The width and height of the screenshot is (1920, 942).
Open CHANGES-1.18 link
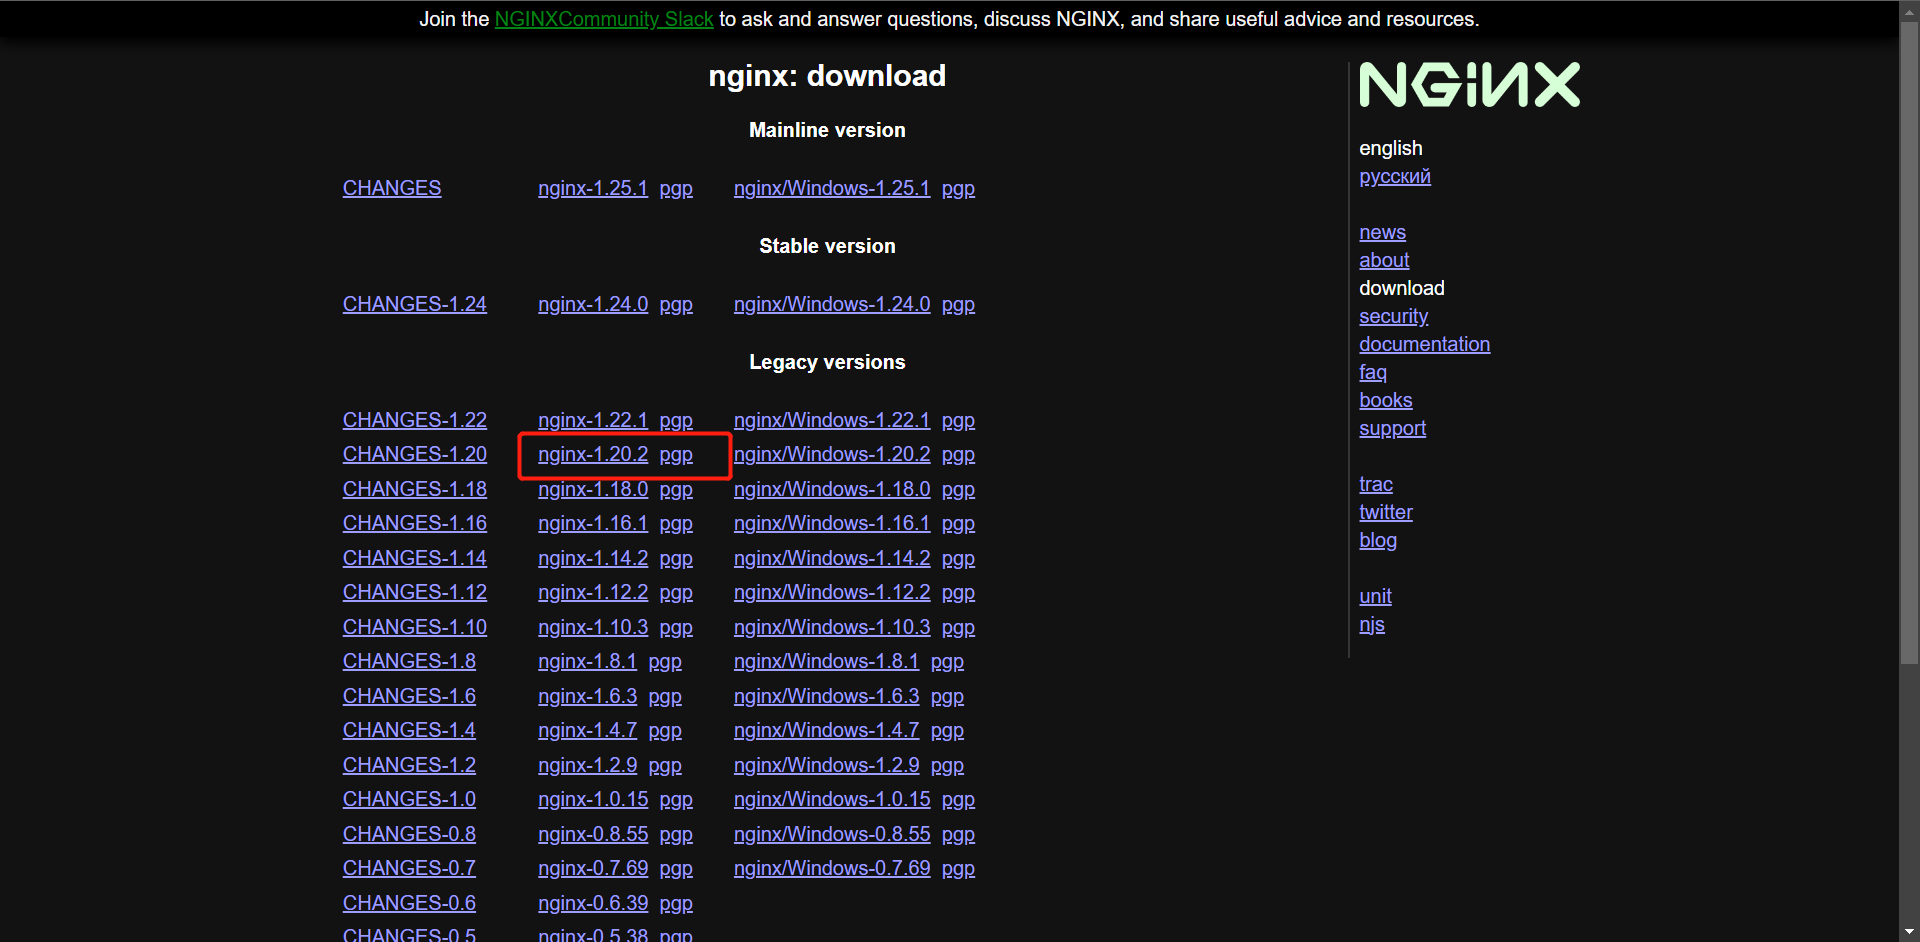[415, 489]
